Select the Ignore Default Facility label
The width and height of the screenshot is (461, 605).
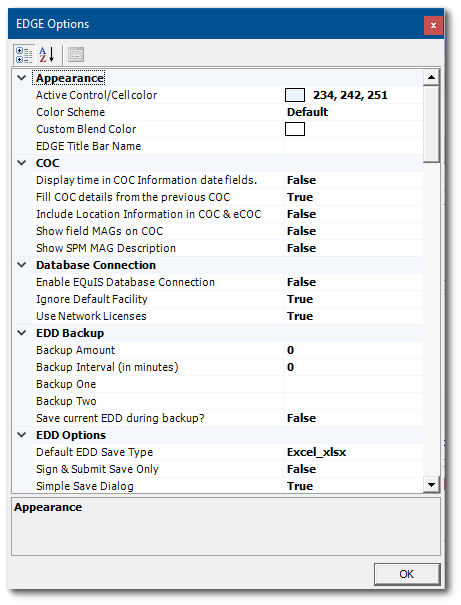click(x=92, y=299)
